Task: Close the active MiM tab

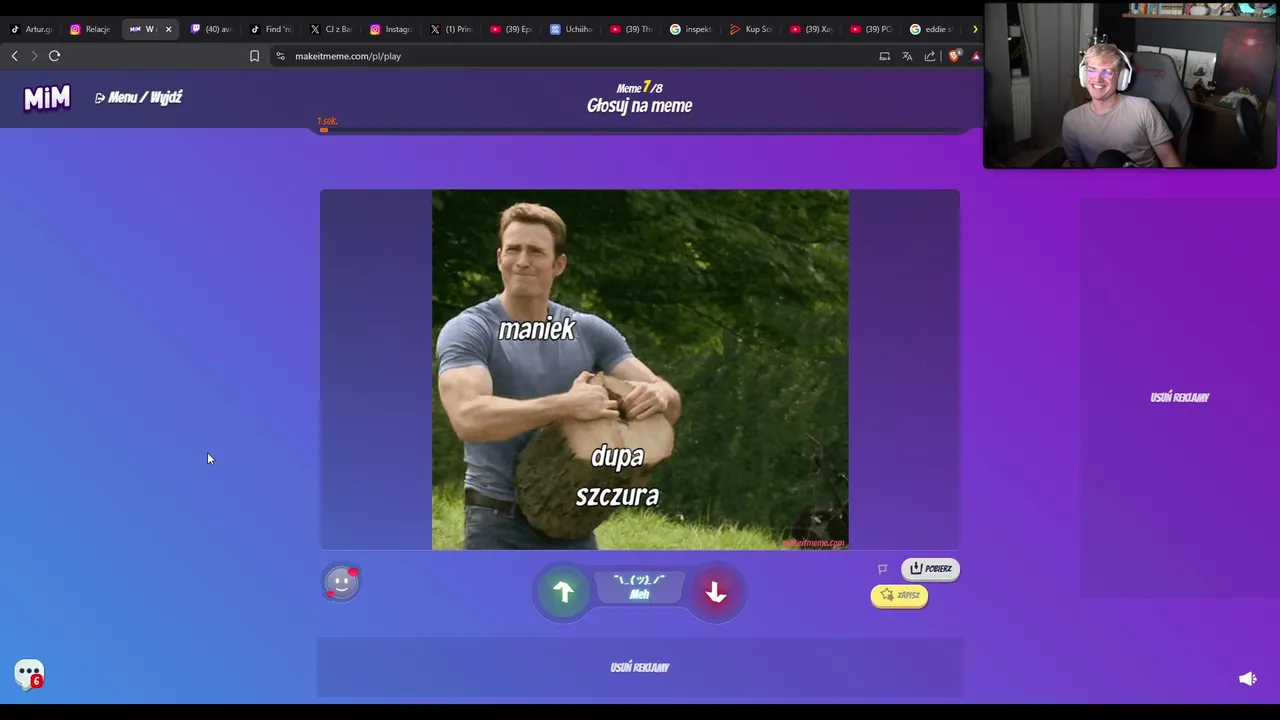Action: (168, 29)
